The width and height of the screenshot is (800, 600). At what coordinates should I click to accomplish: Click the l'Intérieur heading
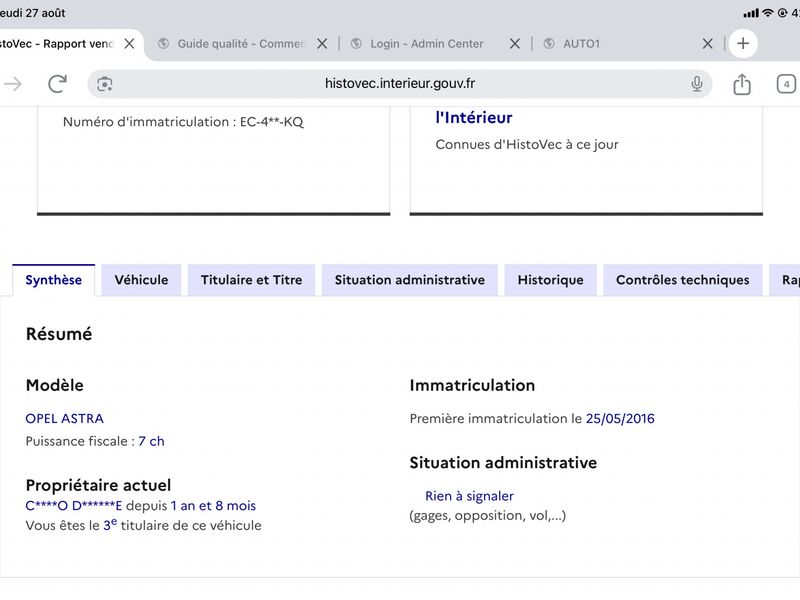click(x=474, y=118)
